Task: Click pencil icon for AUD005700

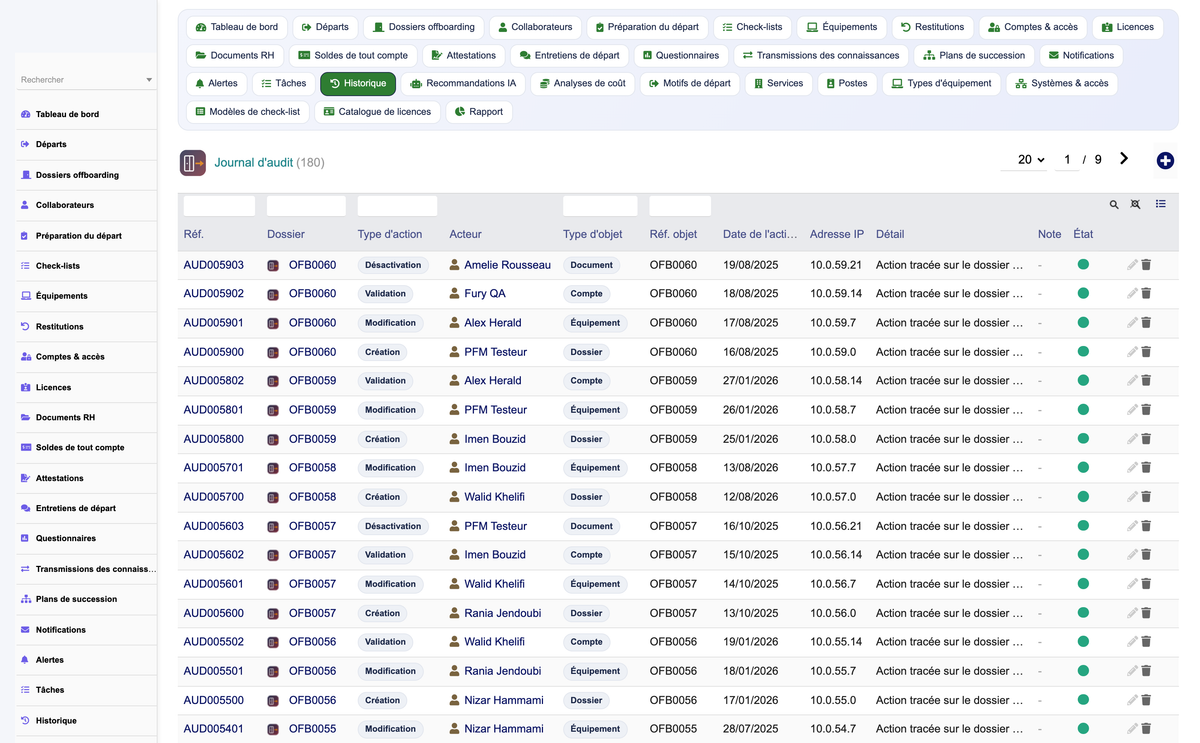Action: (1132, 497)
